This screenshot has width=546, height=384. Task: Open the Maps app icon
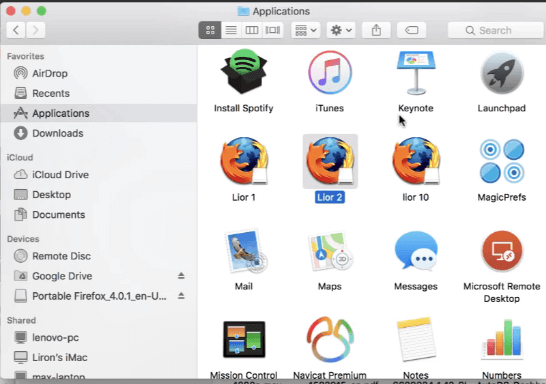coord(330,251)
